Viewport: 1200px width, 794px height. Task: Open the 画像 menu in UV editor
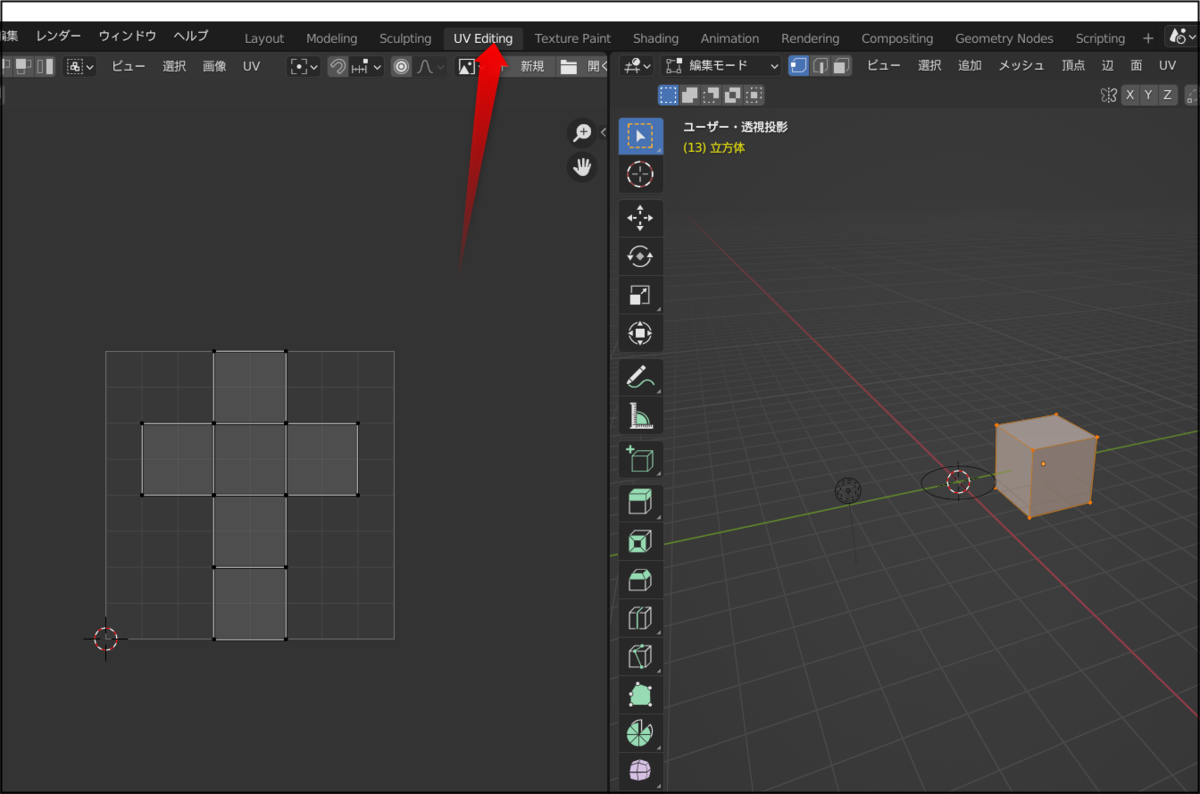(214, 67)
